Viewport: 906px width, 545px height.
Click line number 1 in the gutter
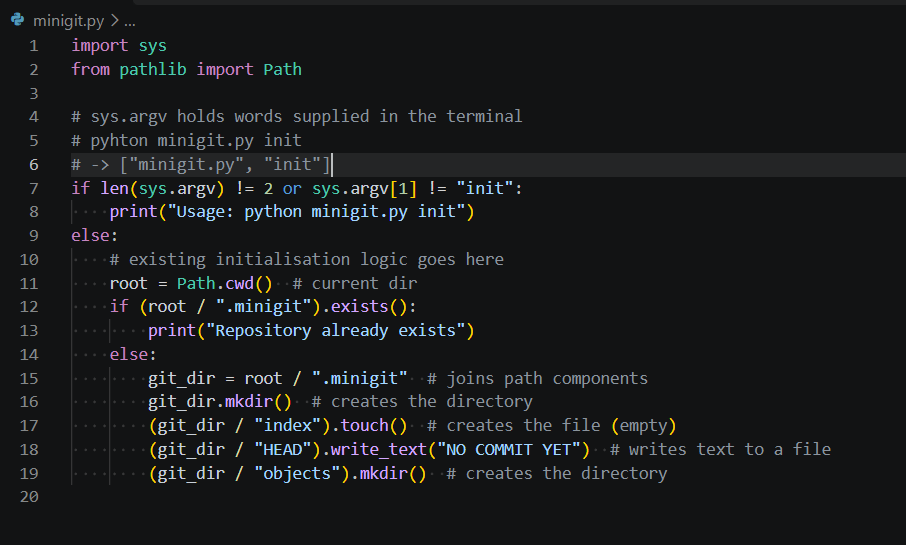tap(34, 46)
